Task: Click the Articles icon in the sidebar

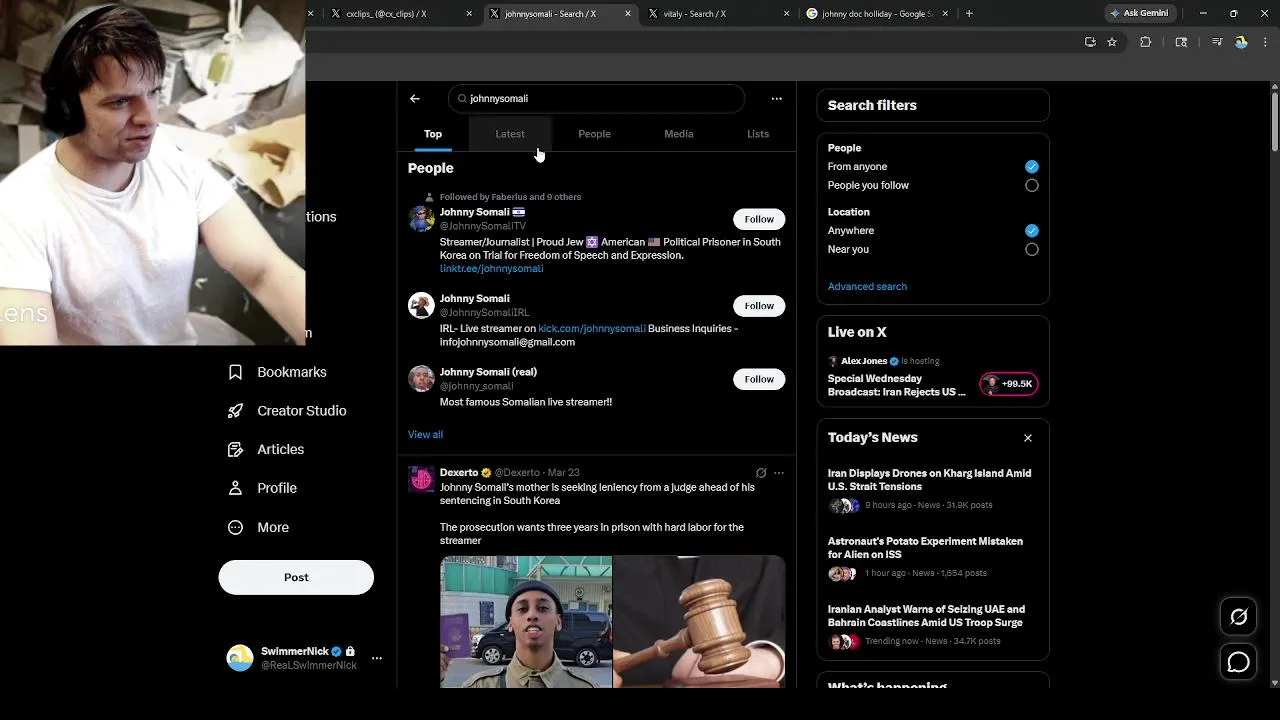Action: (235, 450)
